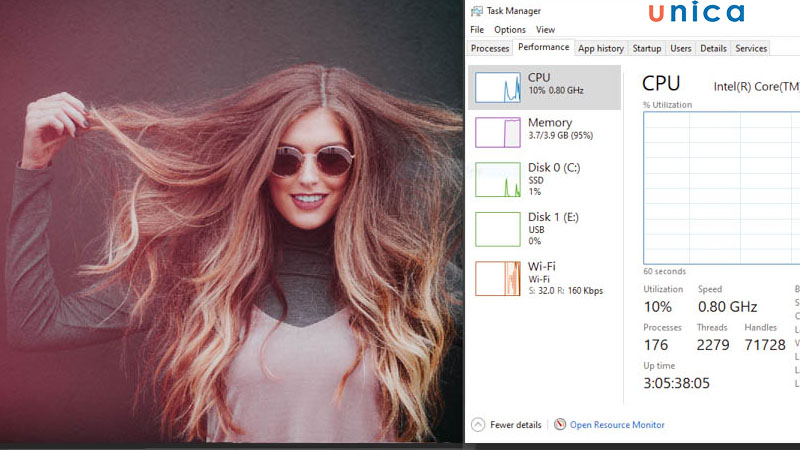Click the Handles count 71728

click(765, 345)
